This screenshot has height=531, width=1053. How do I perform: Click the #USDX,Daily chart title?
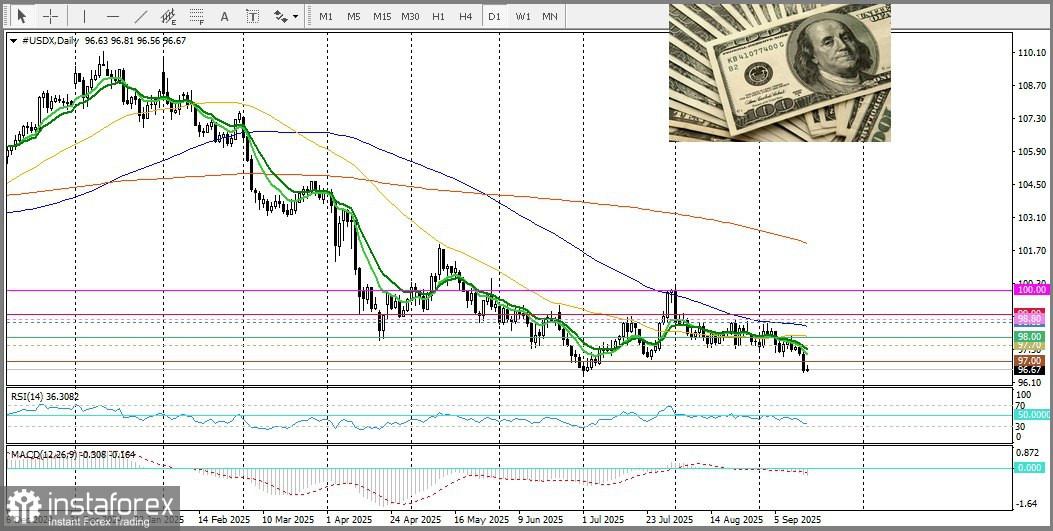click(x=50, y=41)
